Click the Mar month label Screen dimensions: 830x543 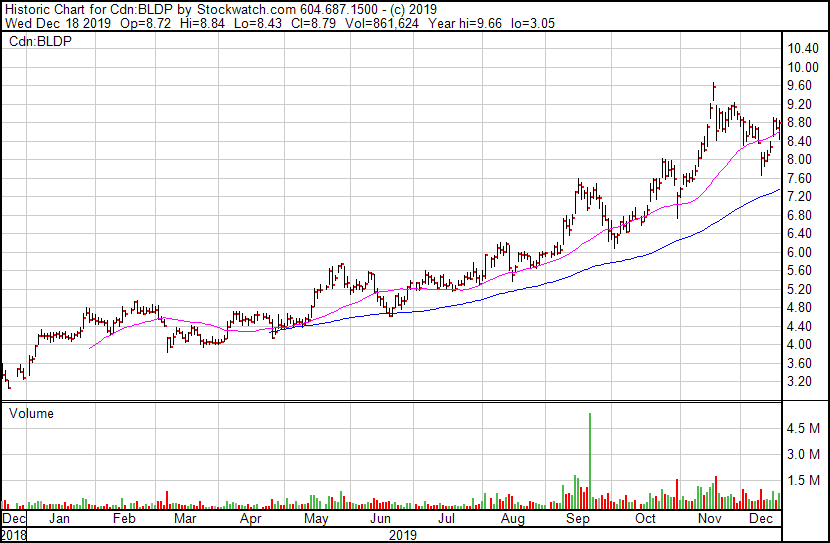[x=185, y=519]
